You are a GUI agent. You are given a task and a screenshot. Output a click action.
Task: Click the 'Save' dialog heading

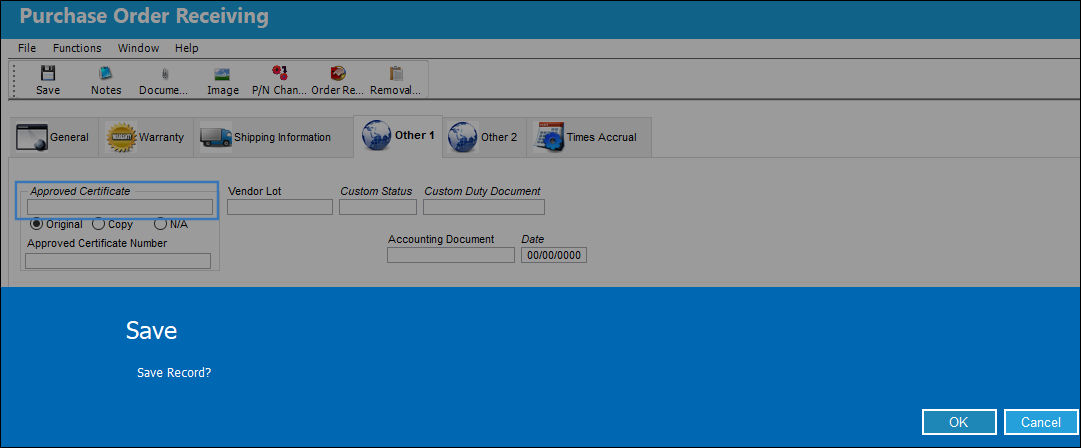tap(152, 330)
